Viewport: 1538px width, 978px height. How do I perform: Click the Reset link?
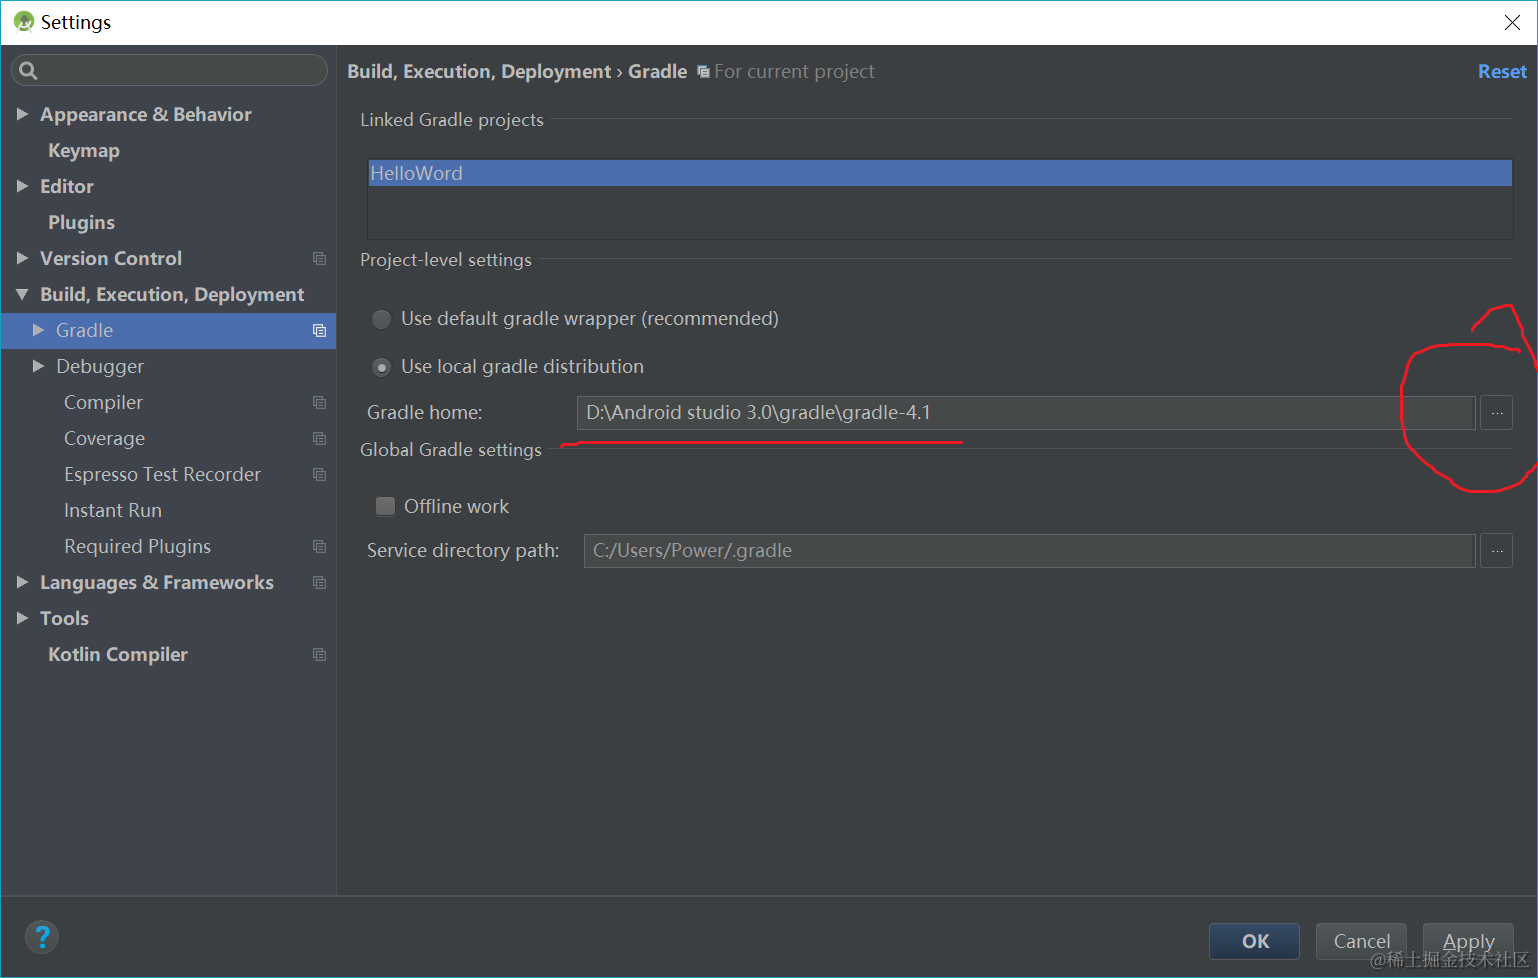pyautogui.click(x=1502, y=71)
